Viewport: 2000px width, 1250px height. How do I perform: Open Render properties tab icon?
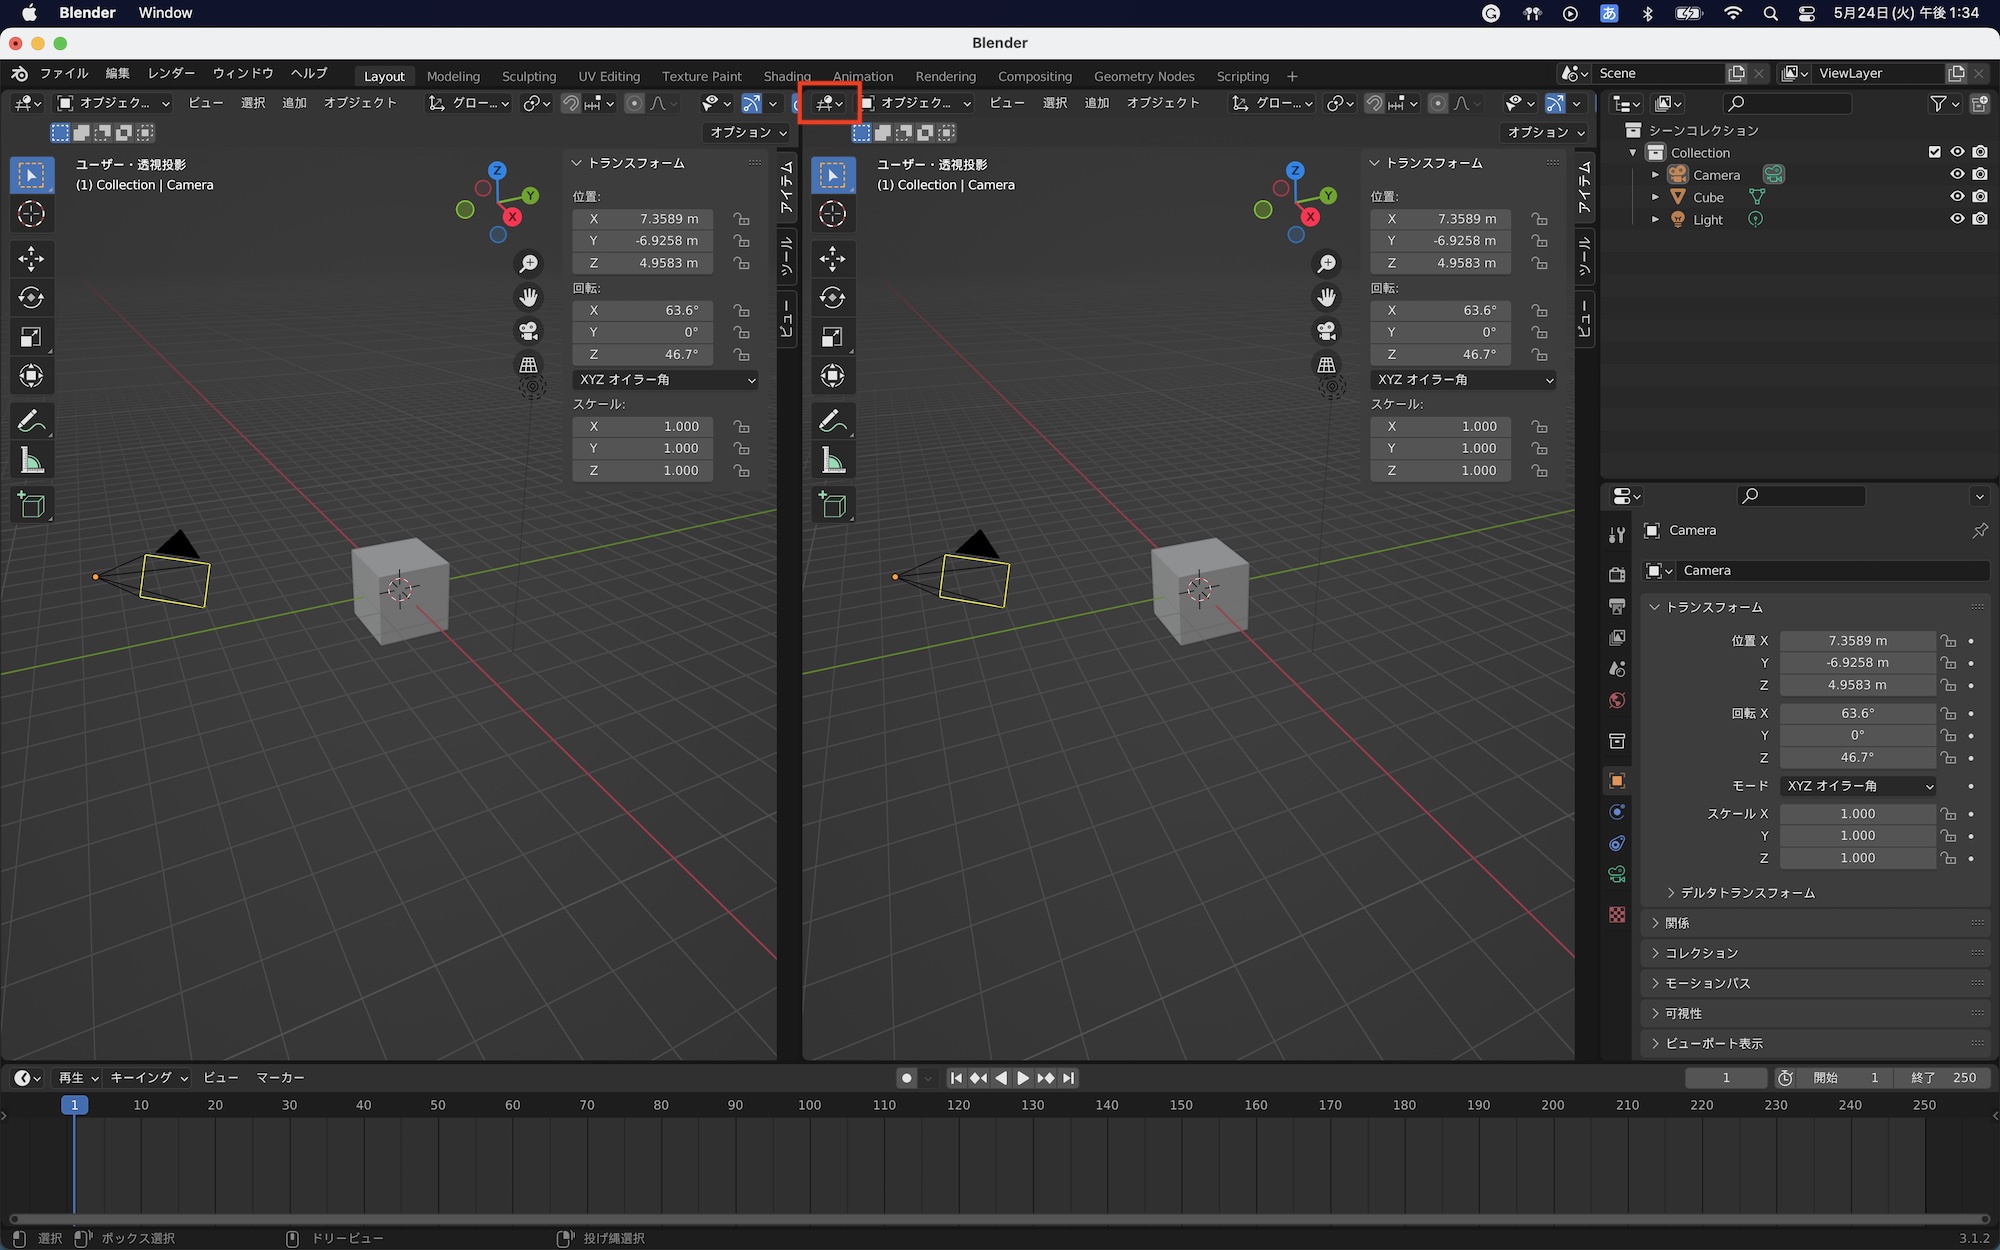[1617, 575]
